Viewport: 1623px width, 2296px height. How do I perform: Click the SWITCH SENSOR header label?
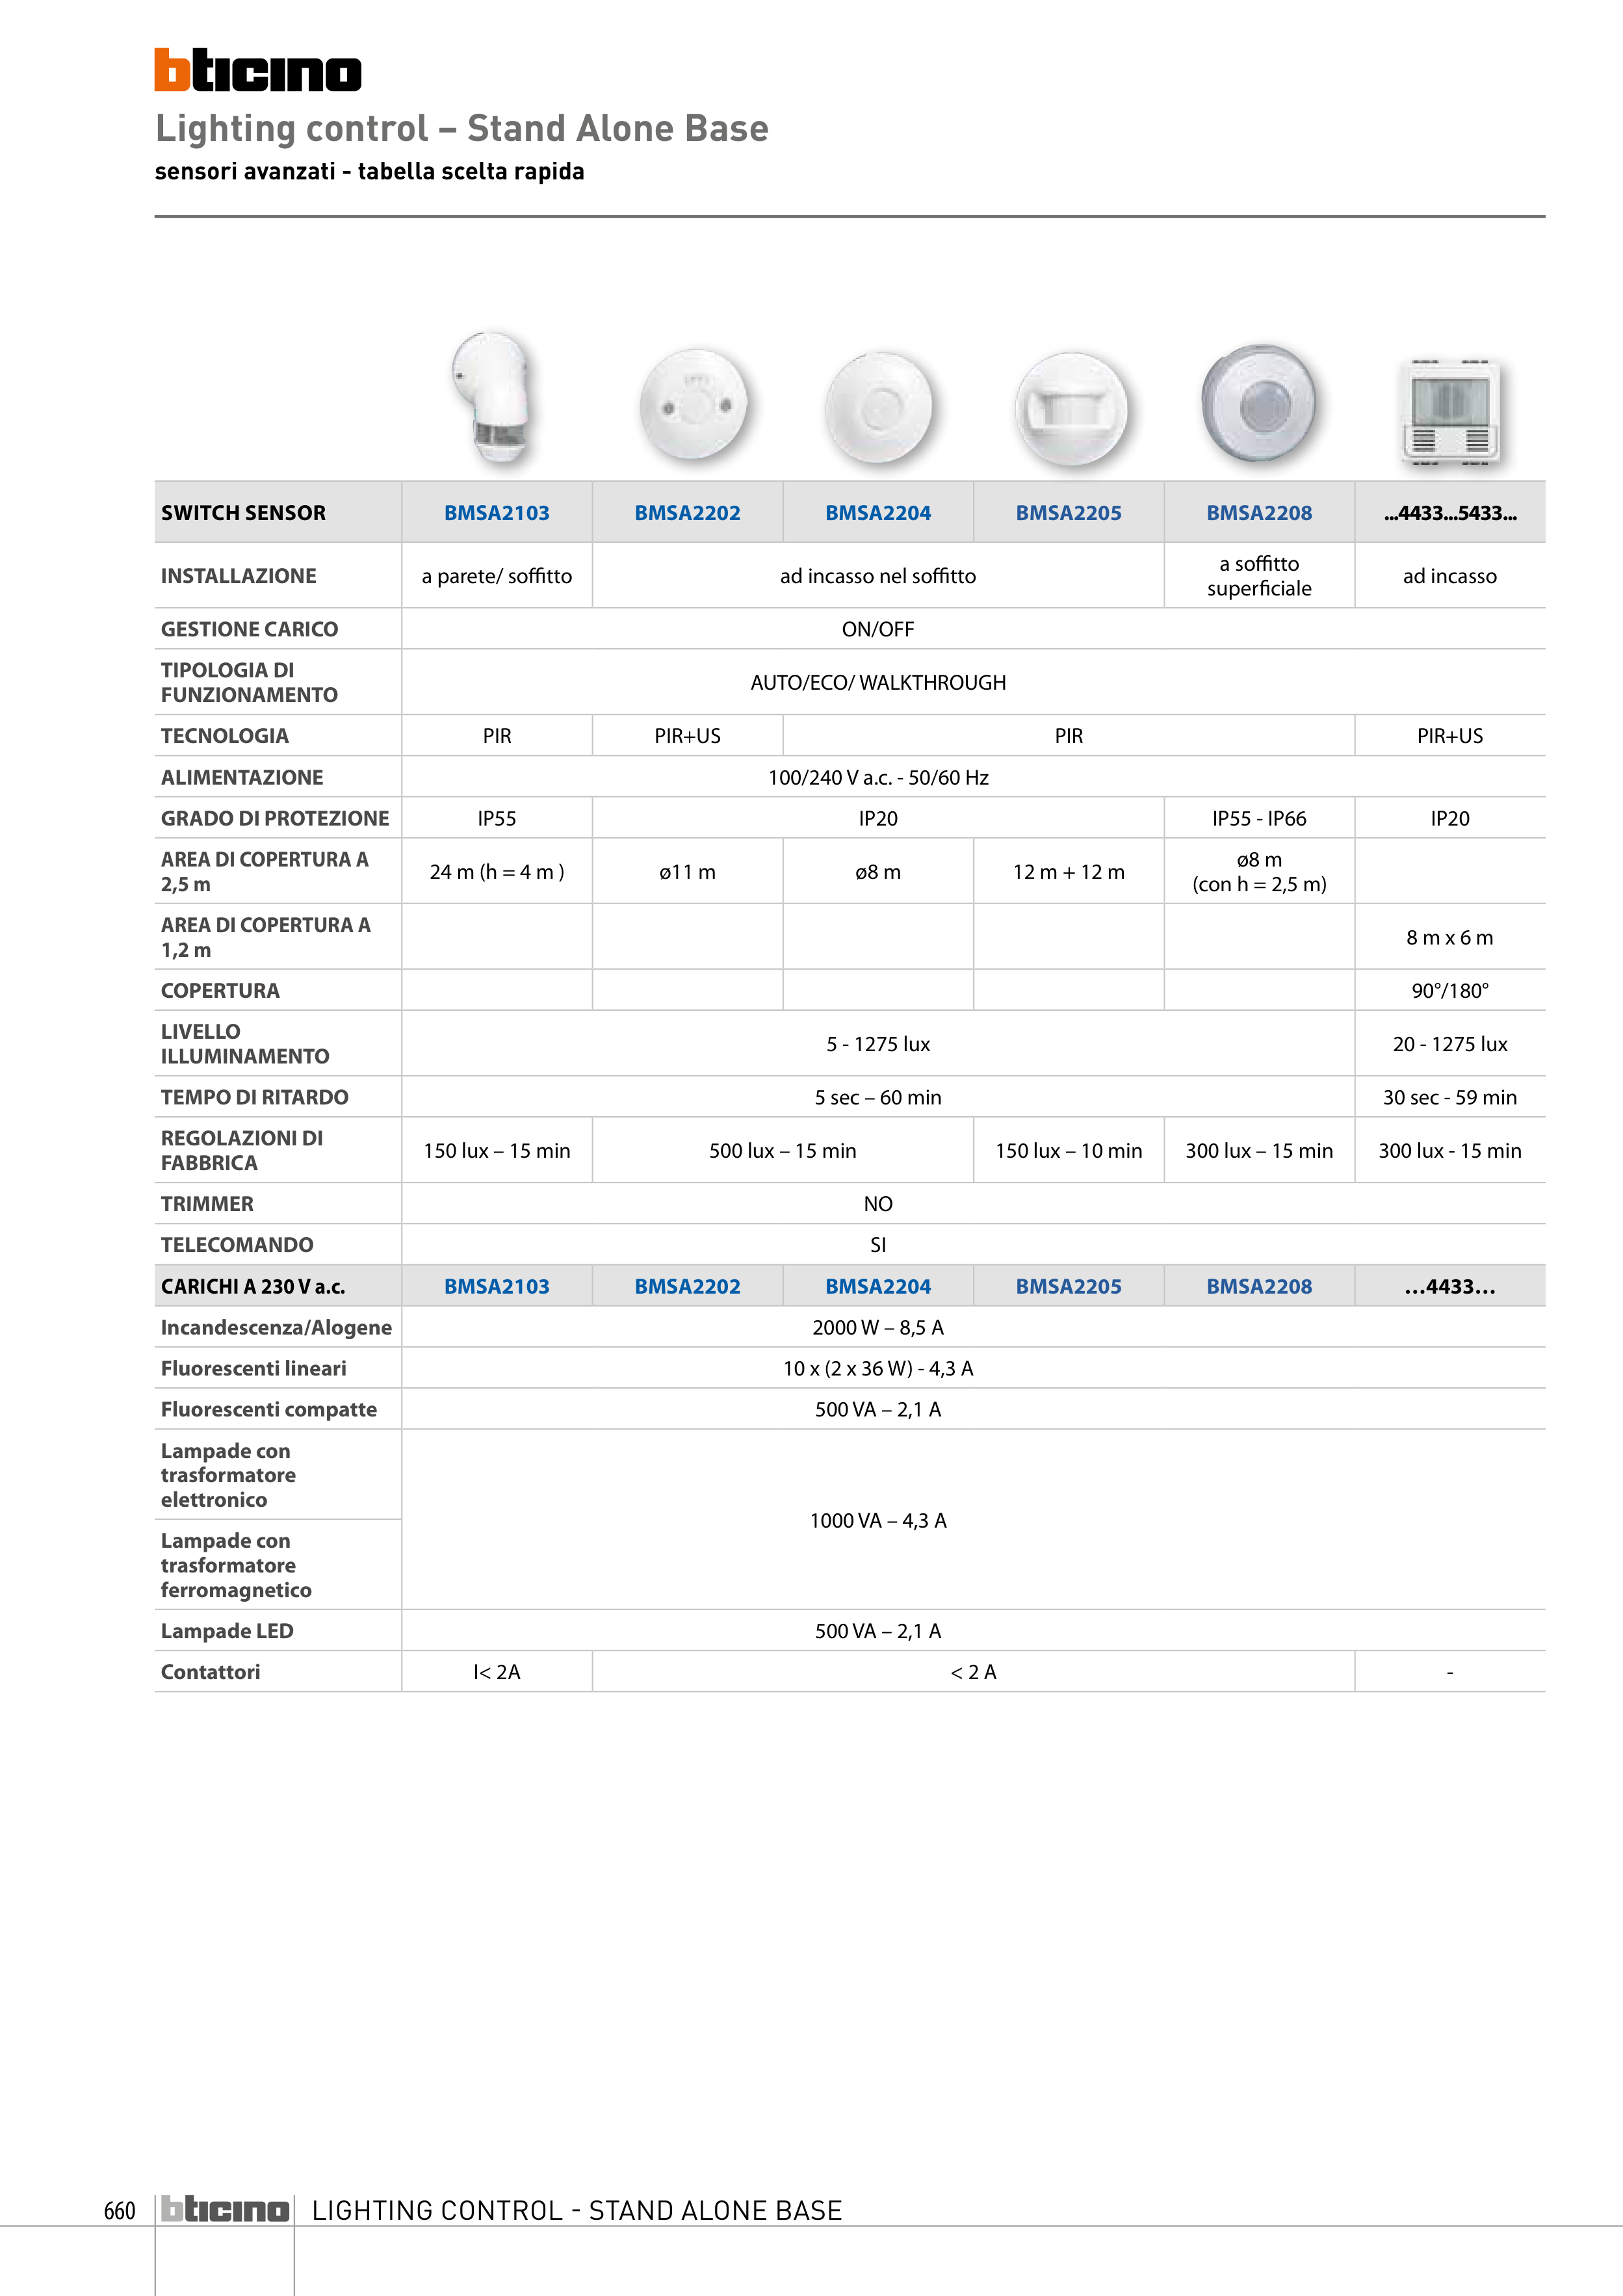[244, 513]
